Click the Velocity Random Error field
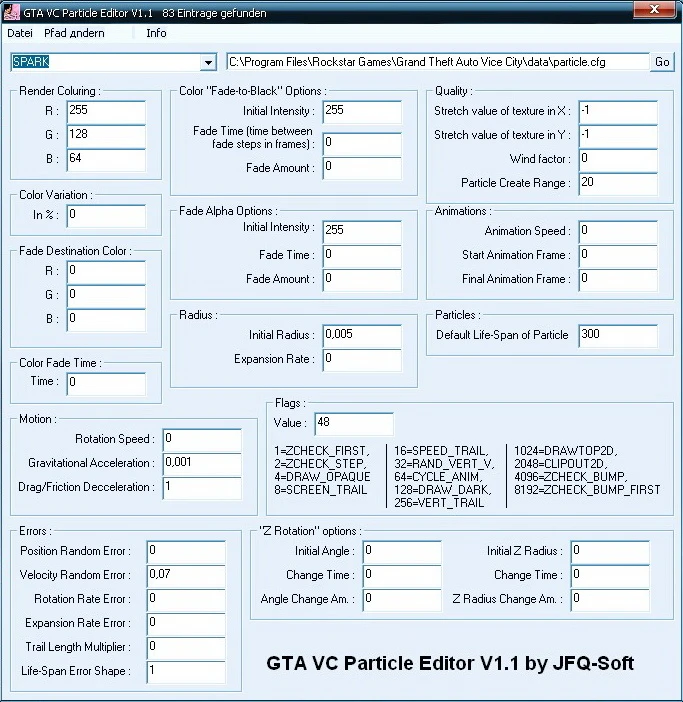 186,576
